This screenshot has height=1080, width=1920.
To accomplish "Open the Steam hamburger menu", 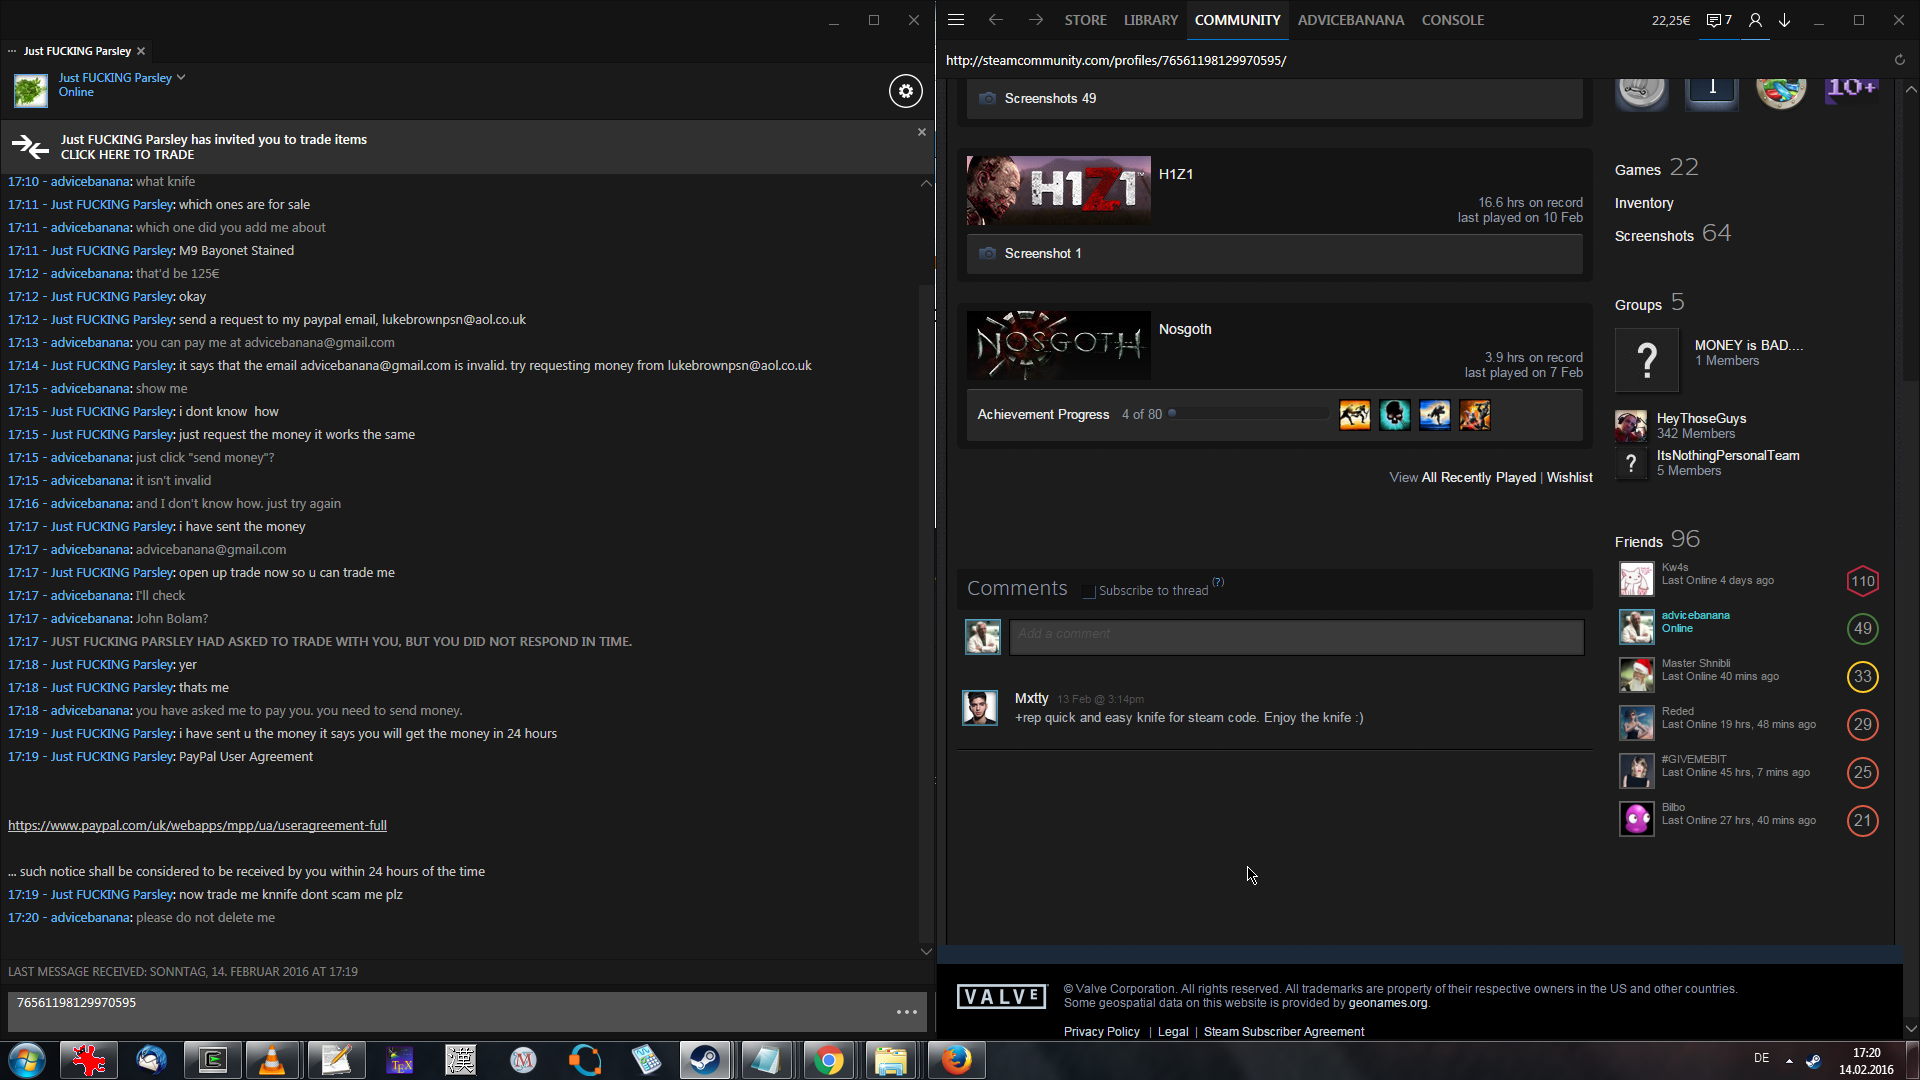I will click(956, 20).
